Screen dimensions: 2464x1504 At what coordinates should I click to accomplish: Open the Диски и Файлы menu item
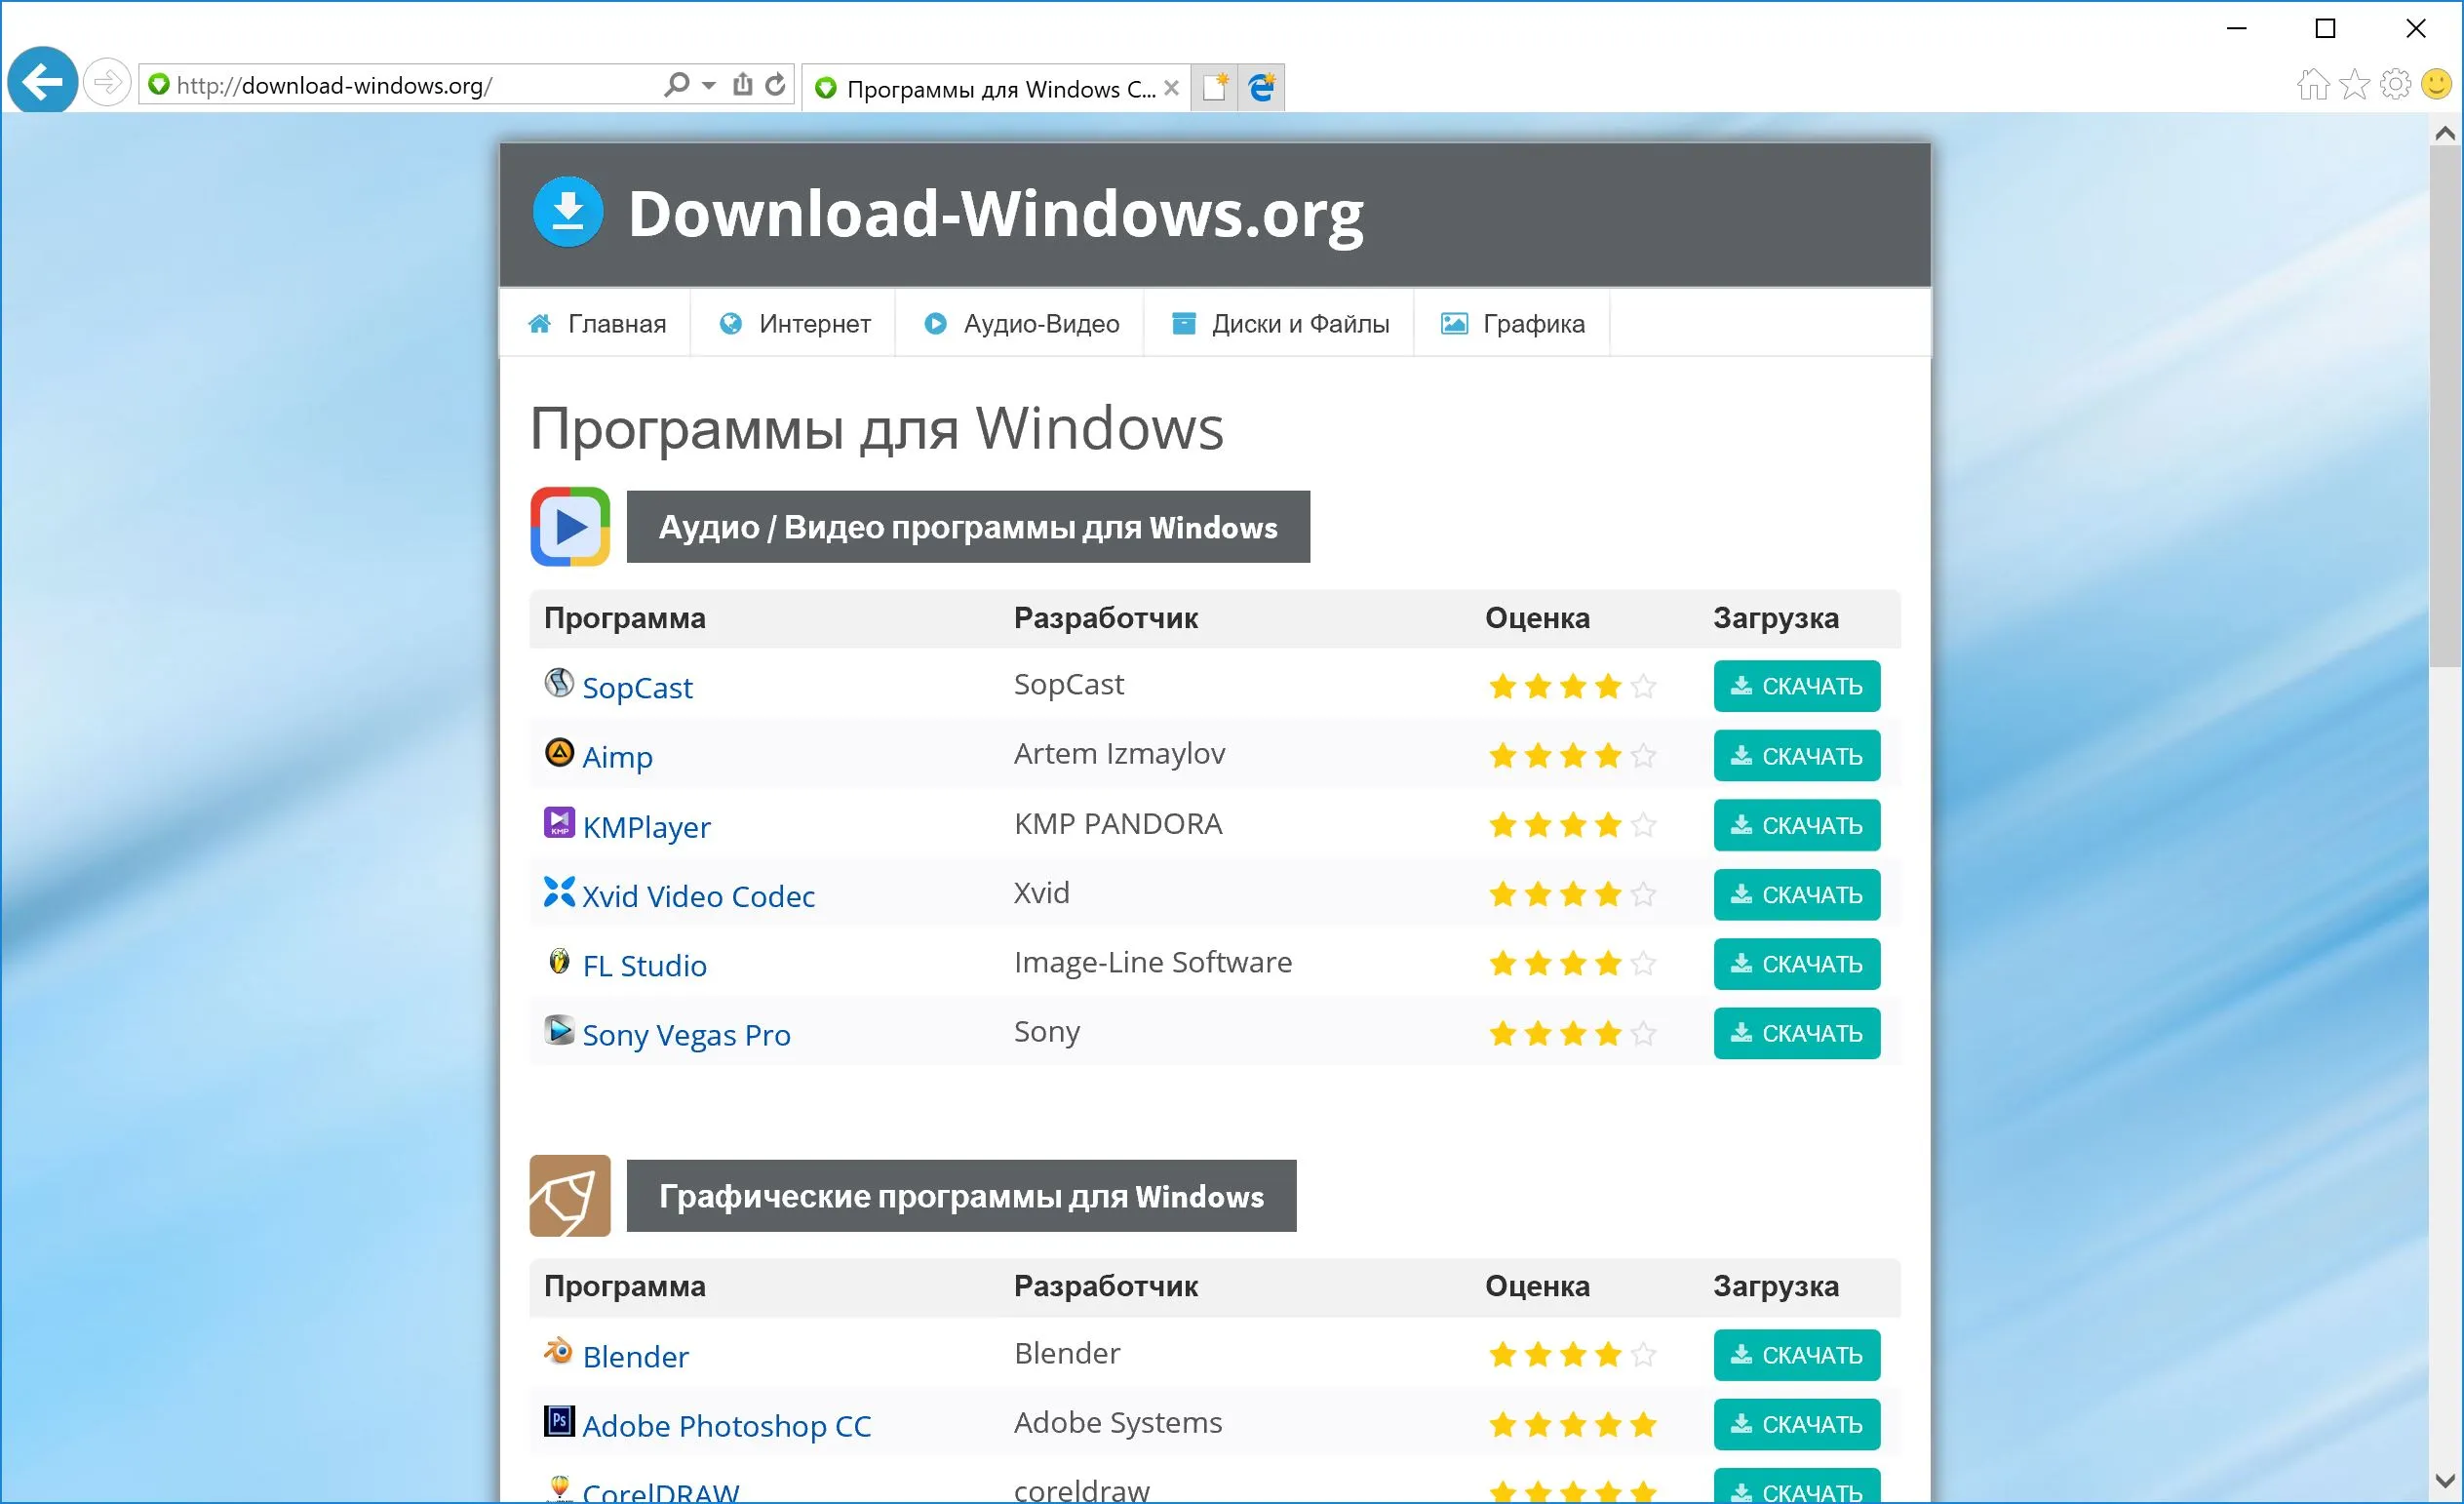[1279, 323]
